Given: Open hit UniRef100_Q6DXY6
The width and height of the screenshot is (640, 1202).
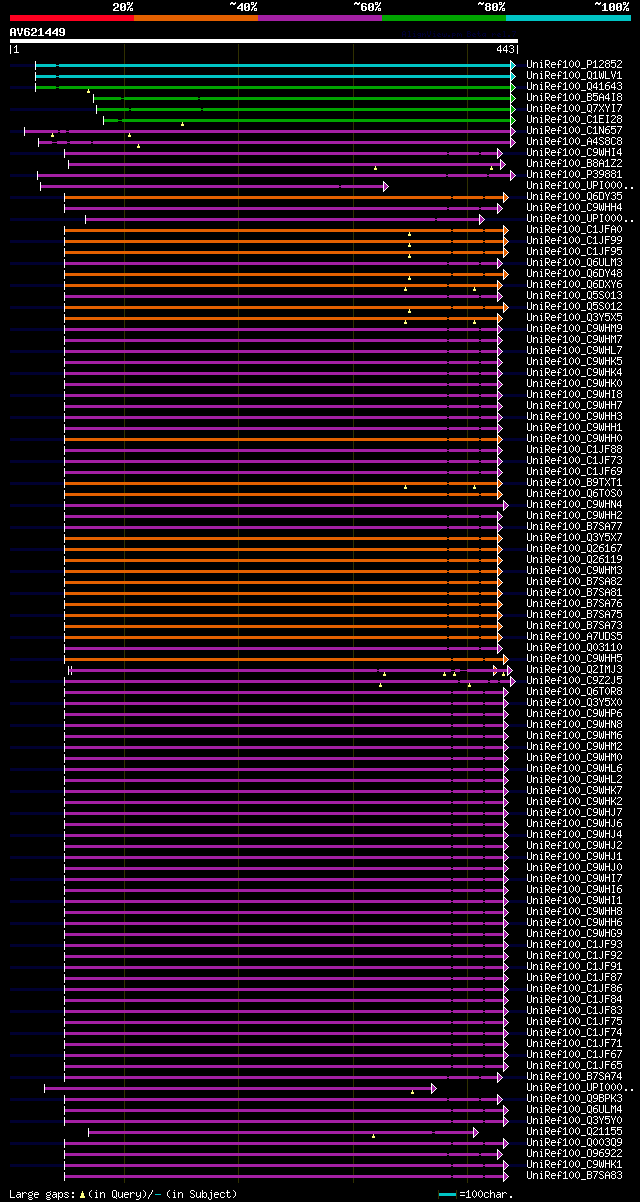Looking at the screenshot, I should (x=575, y=284).
